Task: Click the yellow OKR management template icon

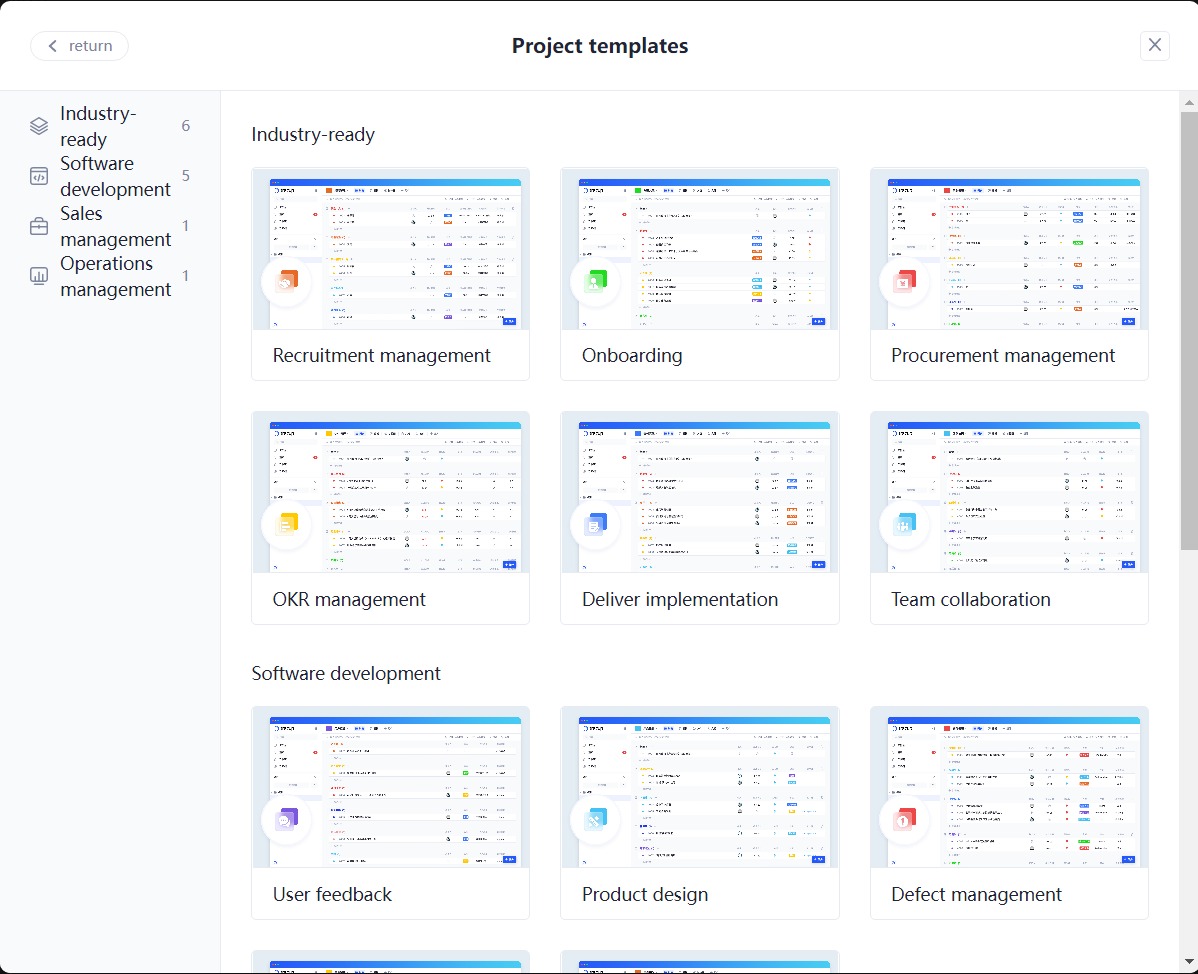Action: click(287, 525)
